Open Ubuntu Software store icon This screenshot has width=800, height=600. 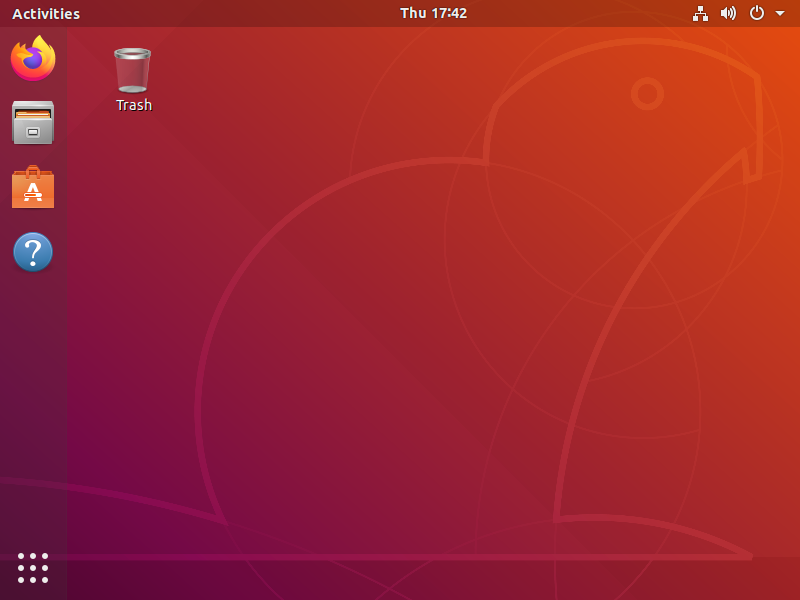33,187
